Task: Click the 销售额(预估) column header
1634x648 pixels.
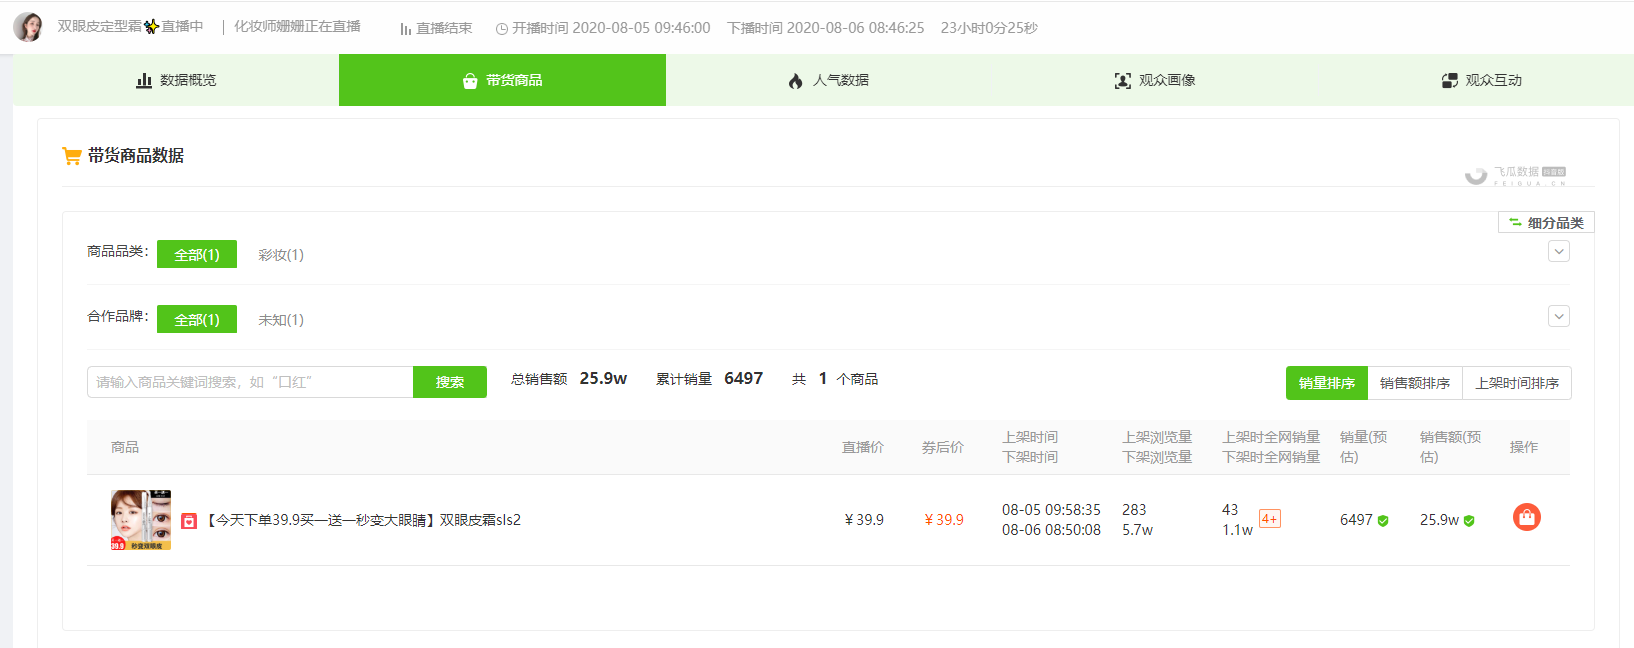Action: pos(1451,447)
